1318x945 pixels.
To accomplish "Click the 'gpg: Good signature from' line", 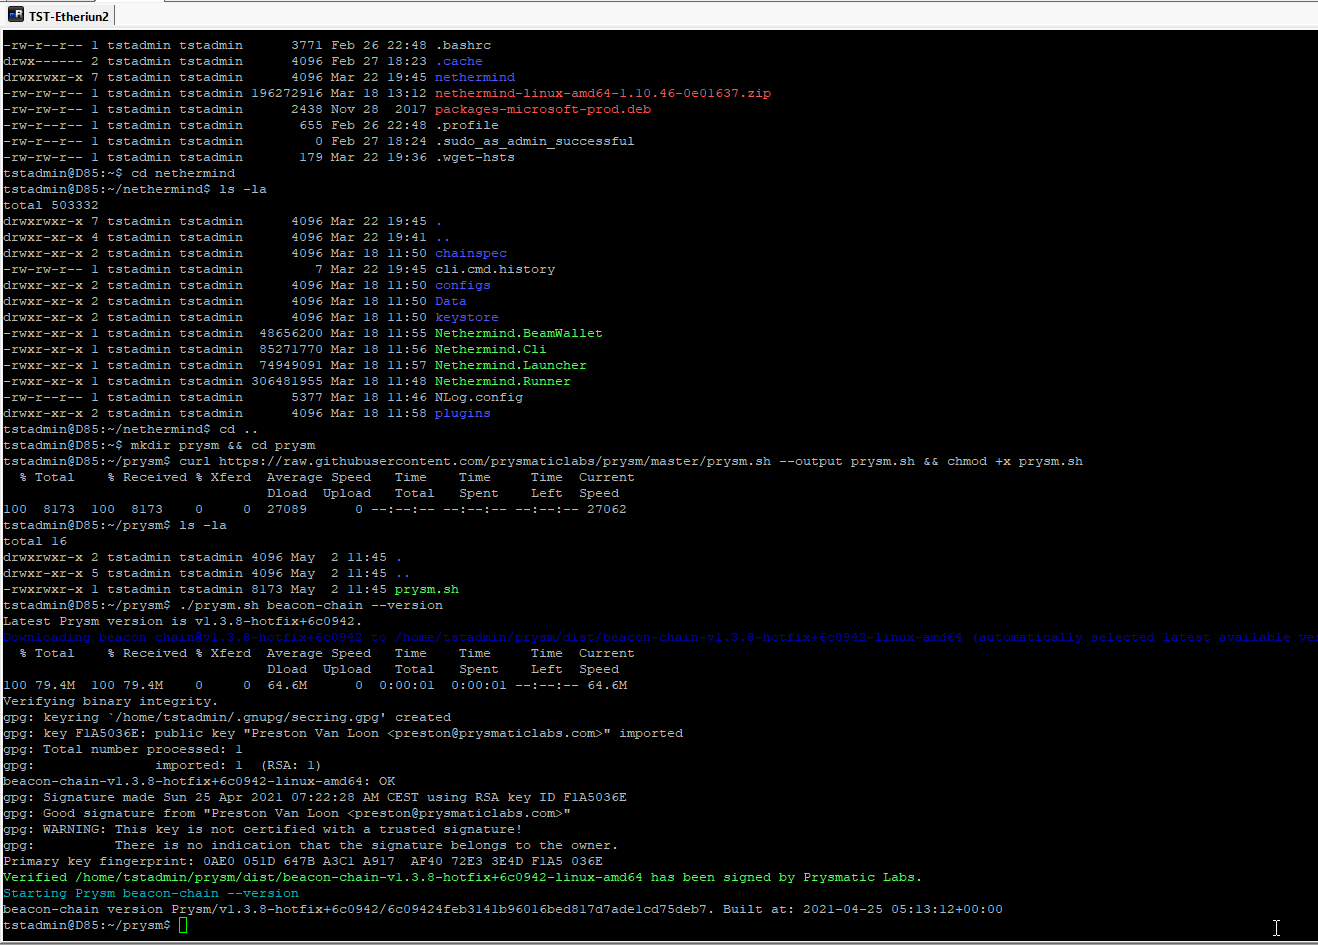I will (287, 813).
